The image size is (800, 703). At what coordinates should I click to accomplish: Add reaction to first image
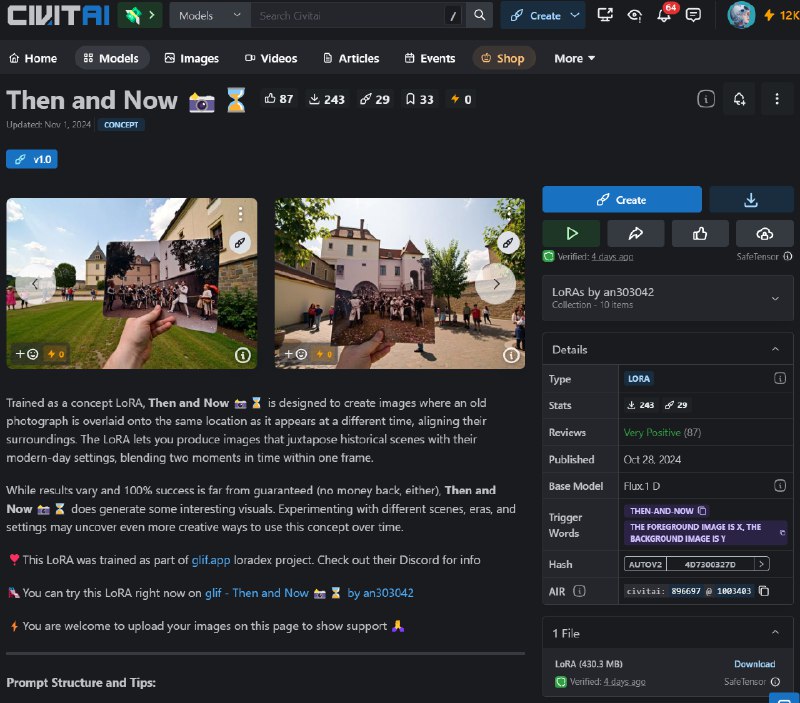(27, 354)
